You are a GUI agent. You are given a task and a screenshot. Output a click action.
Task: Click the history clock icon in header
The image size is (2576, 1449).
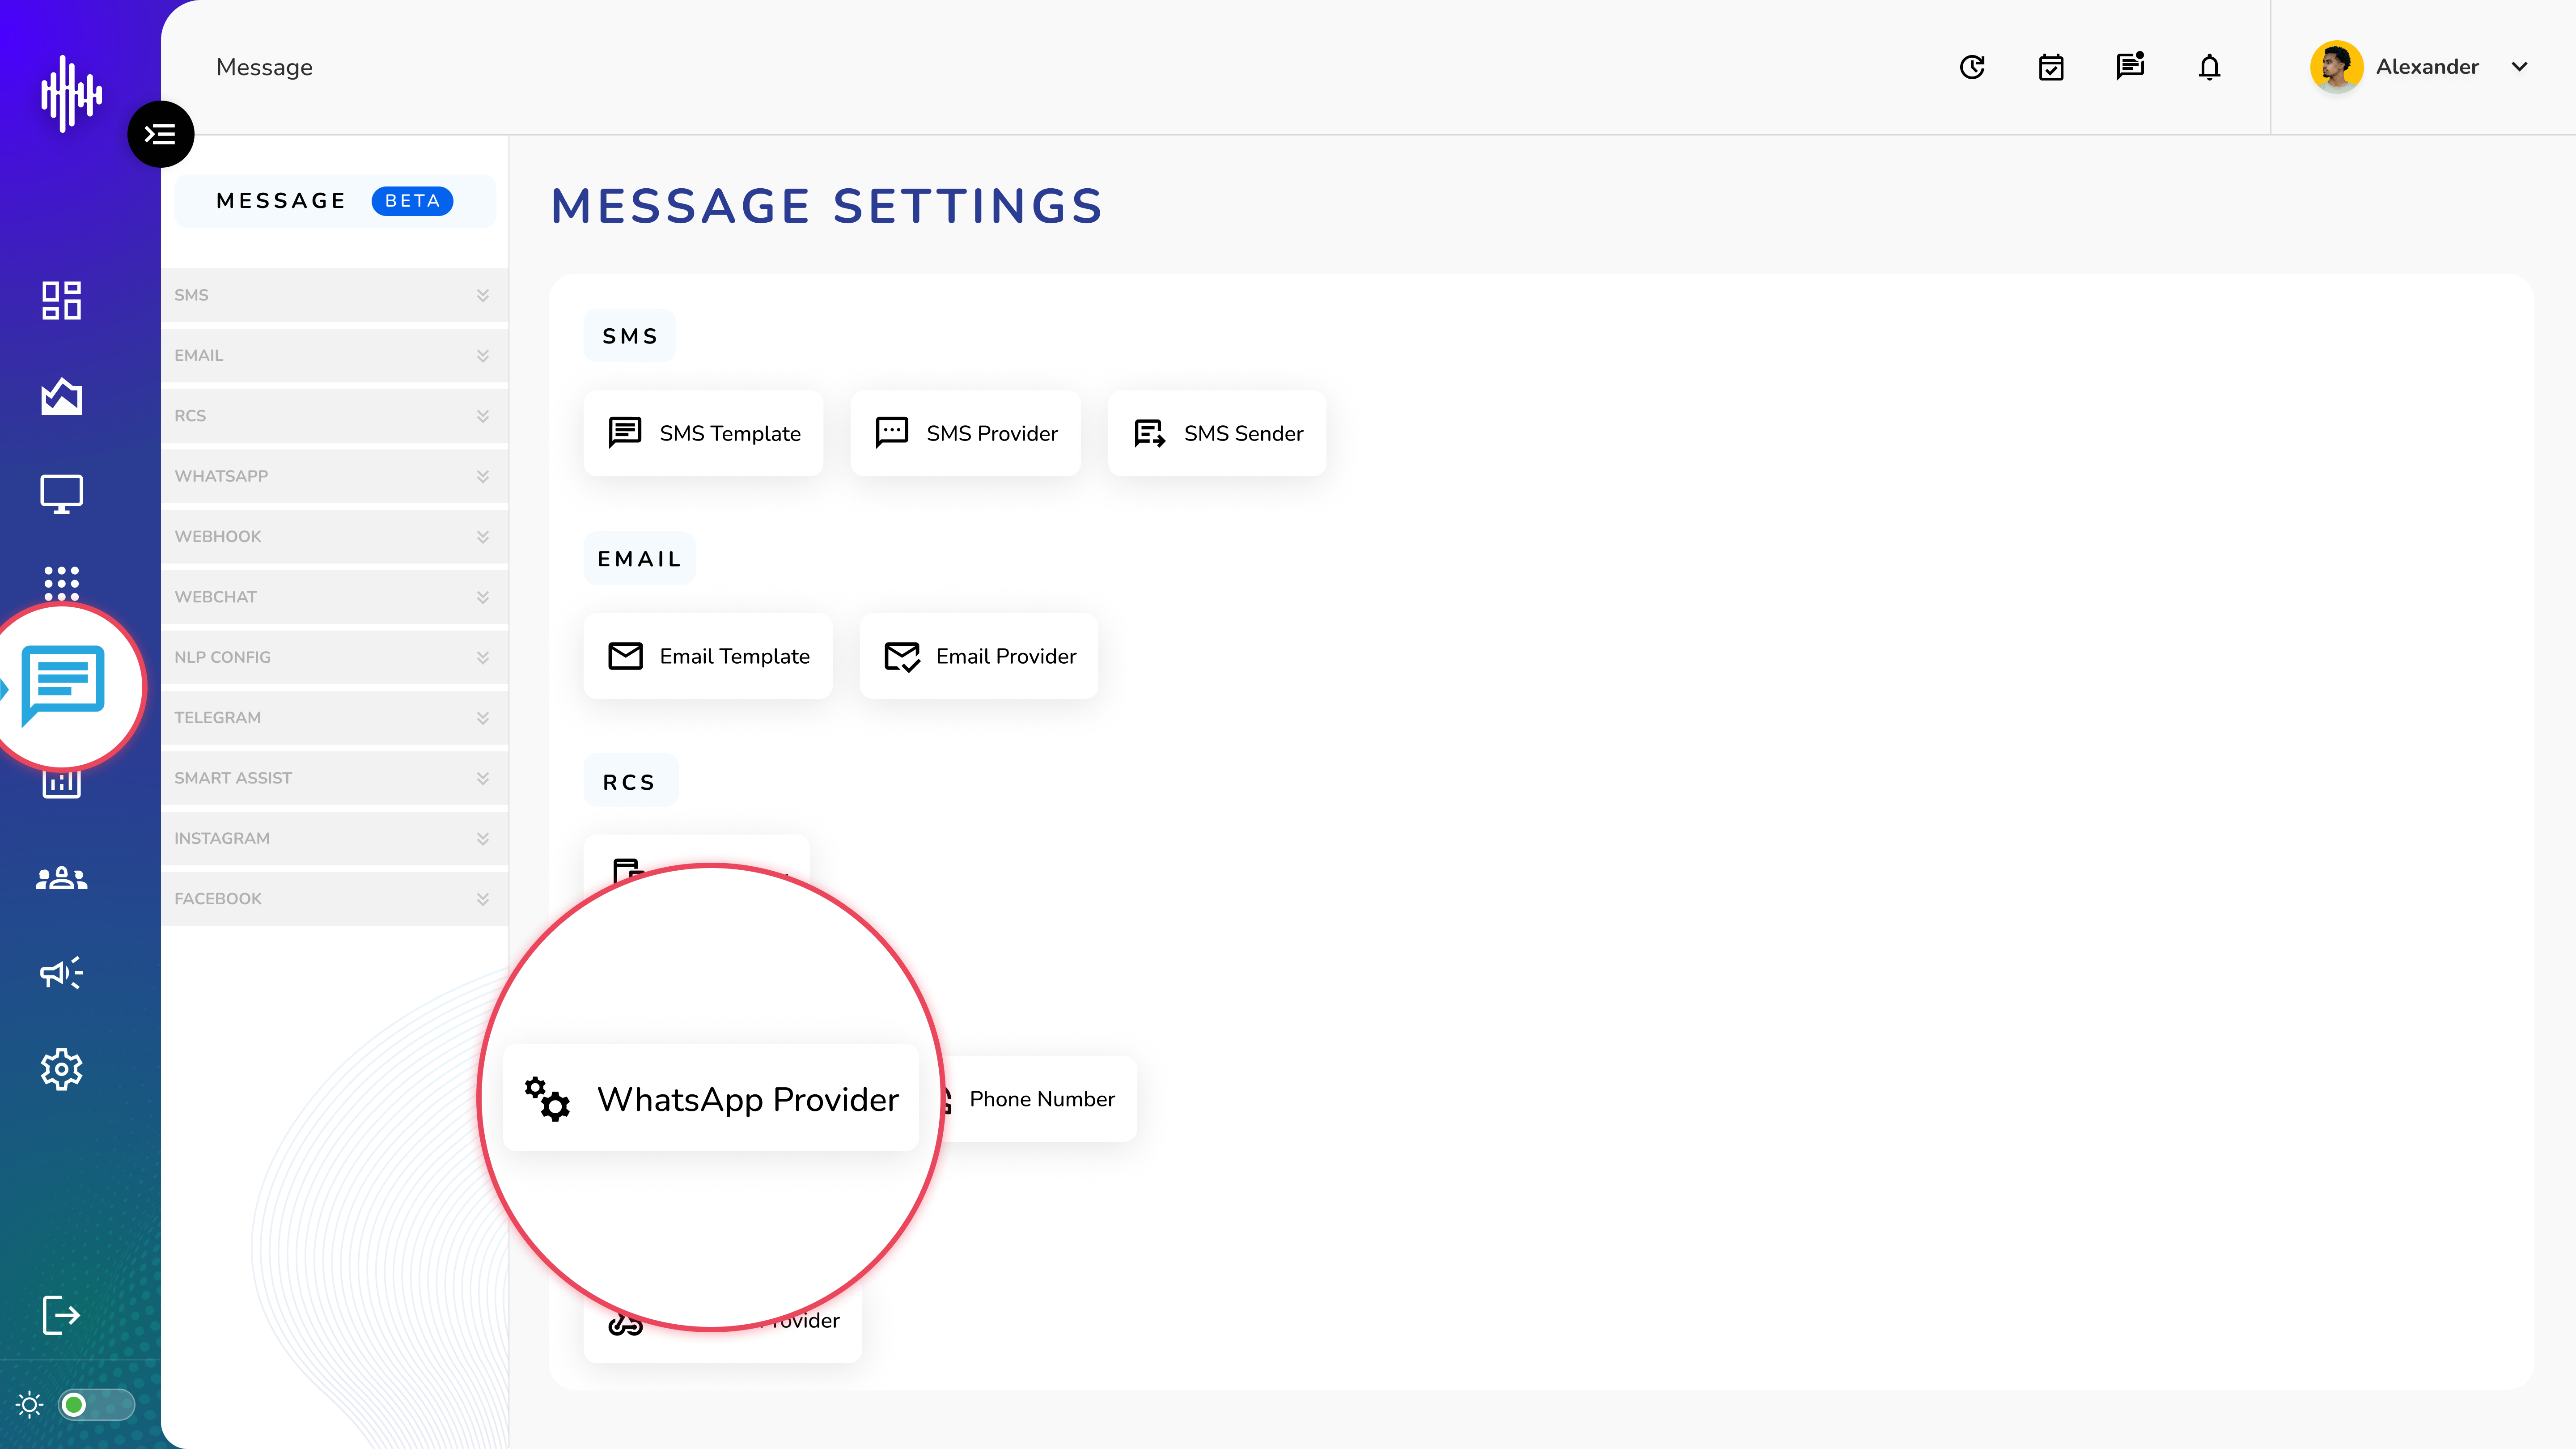[1972, 67]
